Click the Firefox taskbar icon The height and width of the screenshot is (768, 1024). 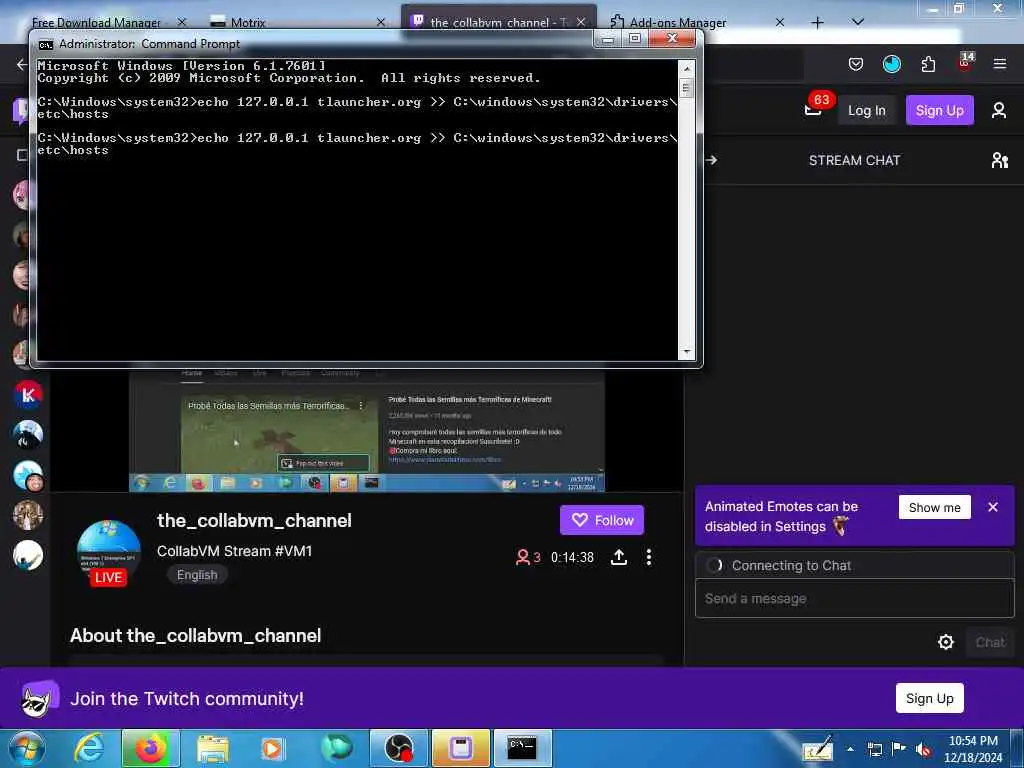pyautogui.click(x=150, y=748)
